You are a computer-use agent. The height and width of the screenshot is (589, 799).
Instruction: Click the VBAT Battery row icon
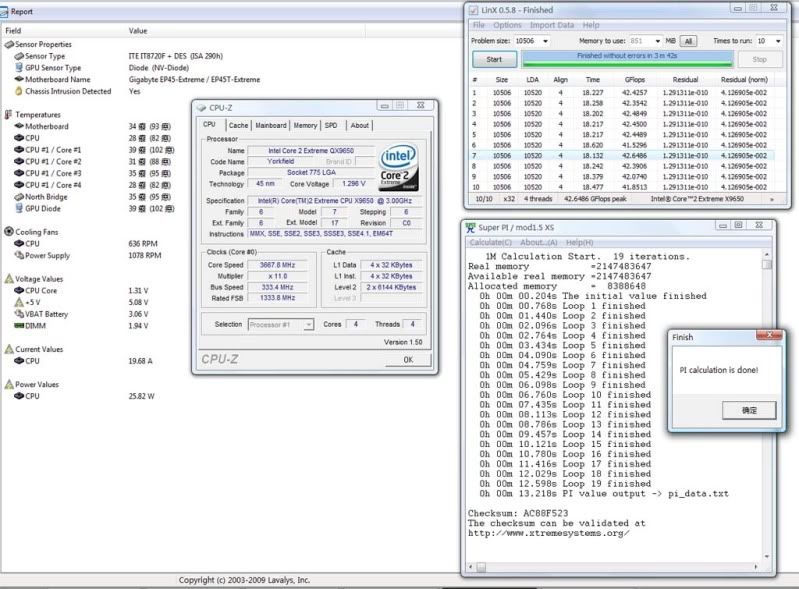(19, 314)
